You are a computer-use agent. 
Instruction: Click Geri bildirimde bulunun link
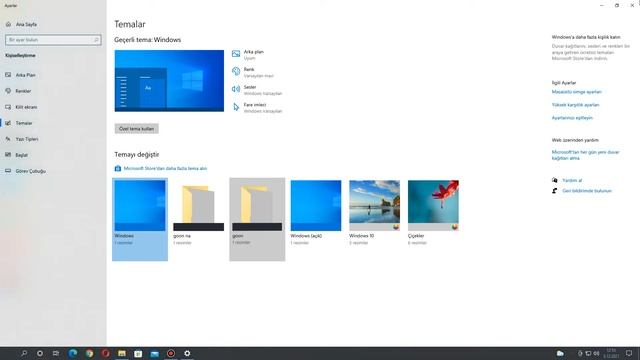click(x=587, y=191)
